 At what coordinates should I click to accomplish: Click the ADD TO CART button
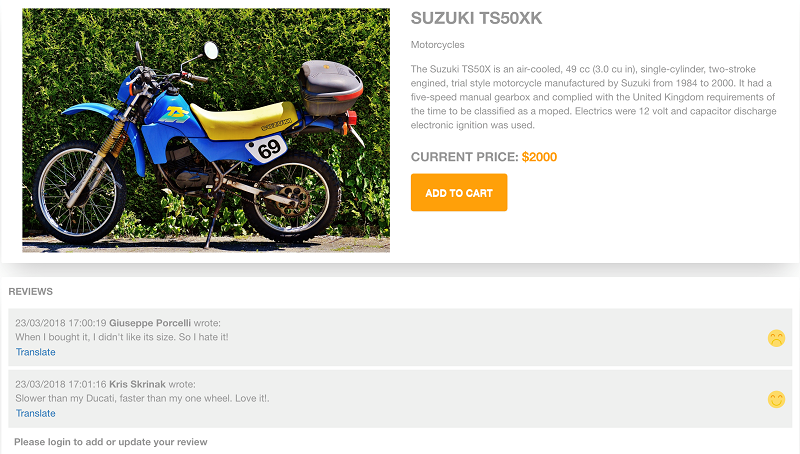point(459,192)
